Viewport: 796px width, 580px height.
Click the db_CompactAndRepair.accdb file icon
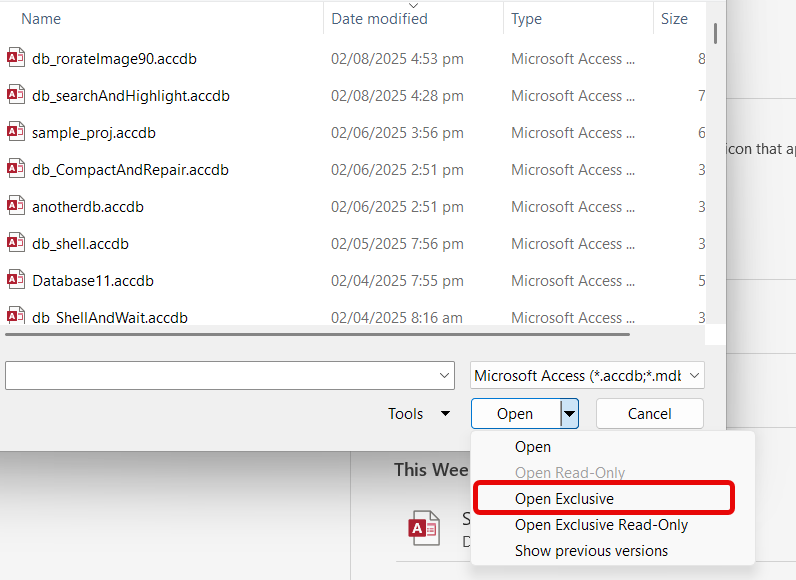pyautogui.click(x=15, y=170)
